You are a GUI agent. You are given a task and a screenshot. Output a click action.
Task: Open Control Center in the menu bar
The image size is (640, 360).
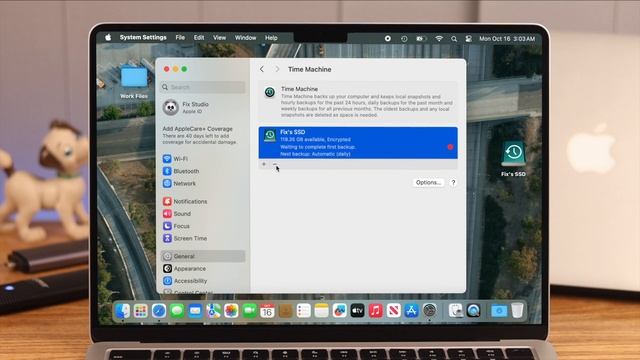click(x=469, y=38)
